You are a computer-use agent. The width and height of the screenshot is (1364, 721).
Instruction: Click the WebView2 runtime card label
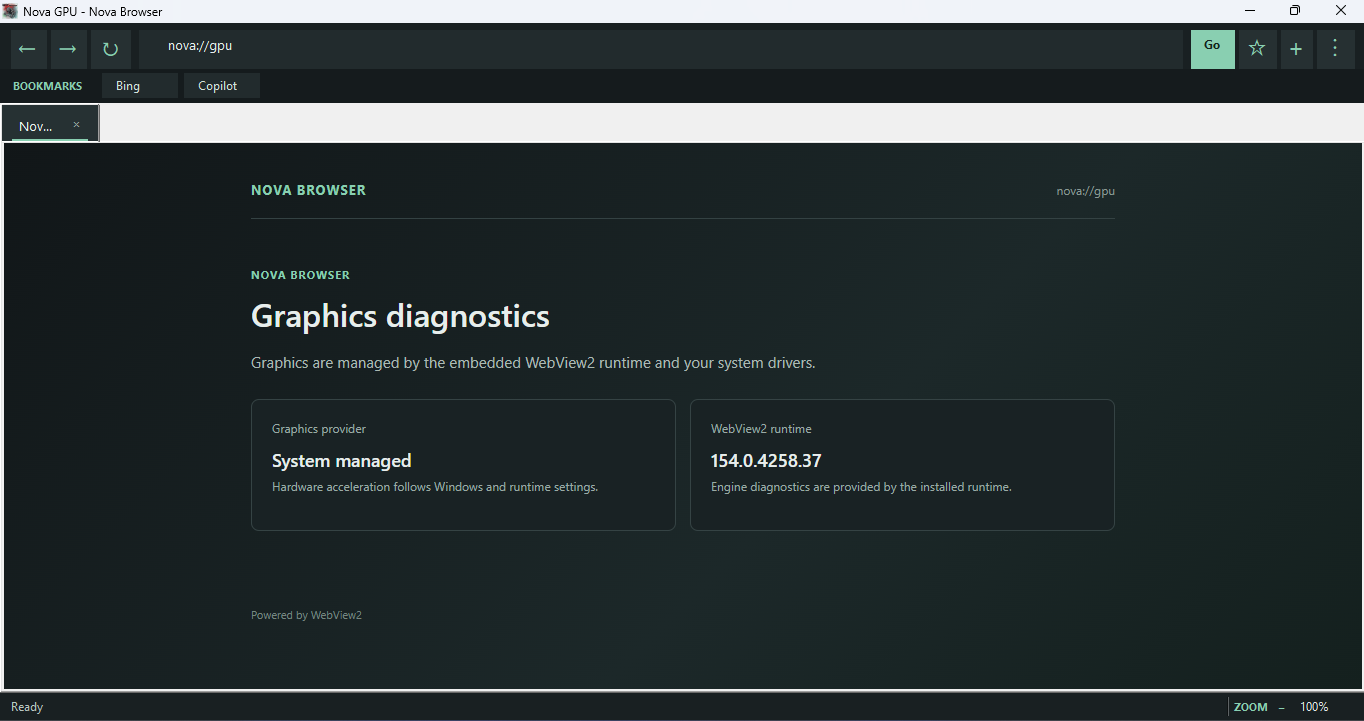(x=761, y=429)
